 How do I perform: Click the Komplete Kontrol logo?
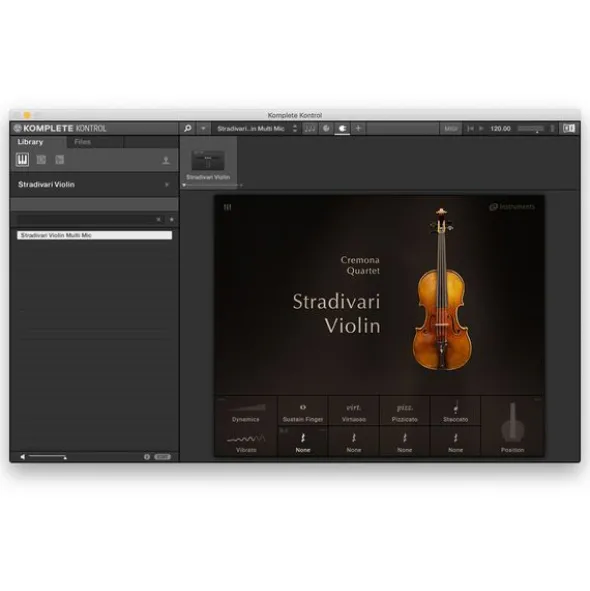pos(60,129)
